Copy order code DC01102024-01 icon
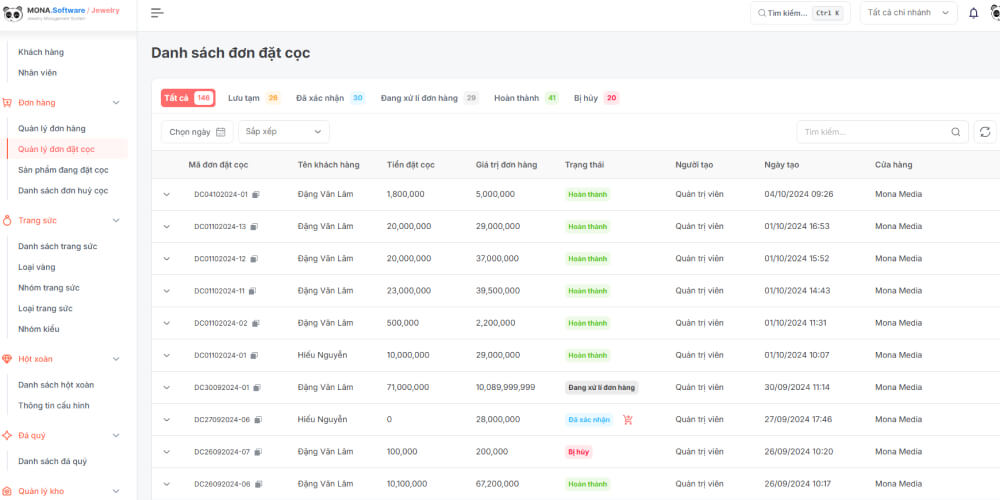 (x=254, y=355)
